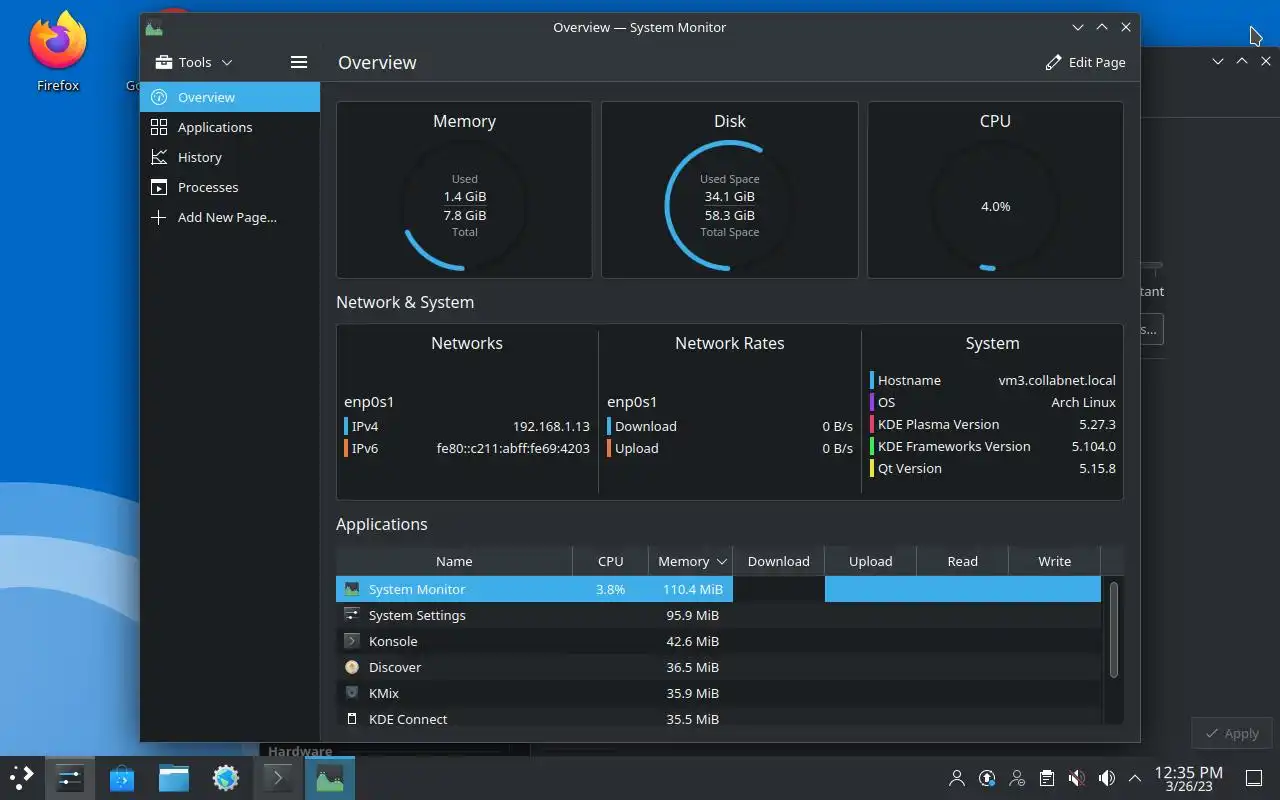The image size is (1280, 800).
Task: Open Discover store icon in the taskbar
Action: click(122, 777)
